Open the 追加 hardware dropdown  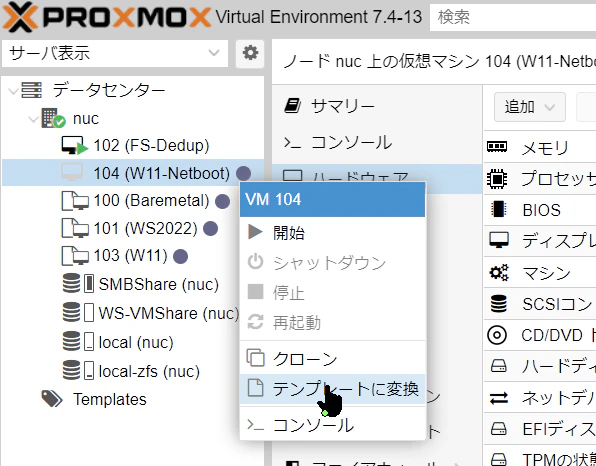point(529,107)
